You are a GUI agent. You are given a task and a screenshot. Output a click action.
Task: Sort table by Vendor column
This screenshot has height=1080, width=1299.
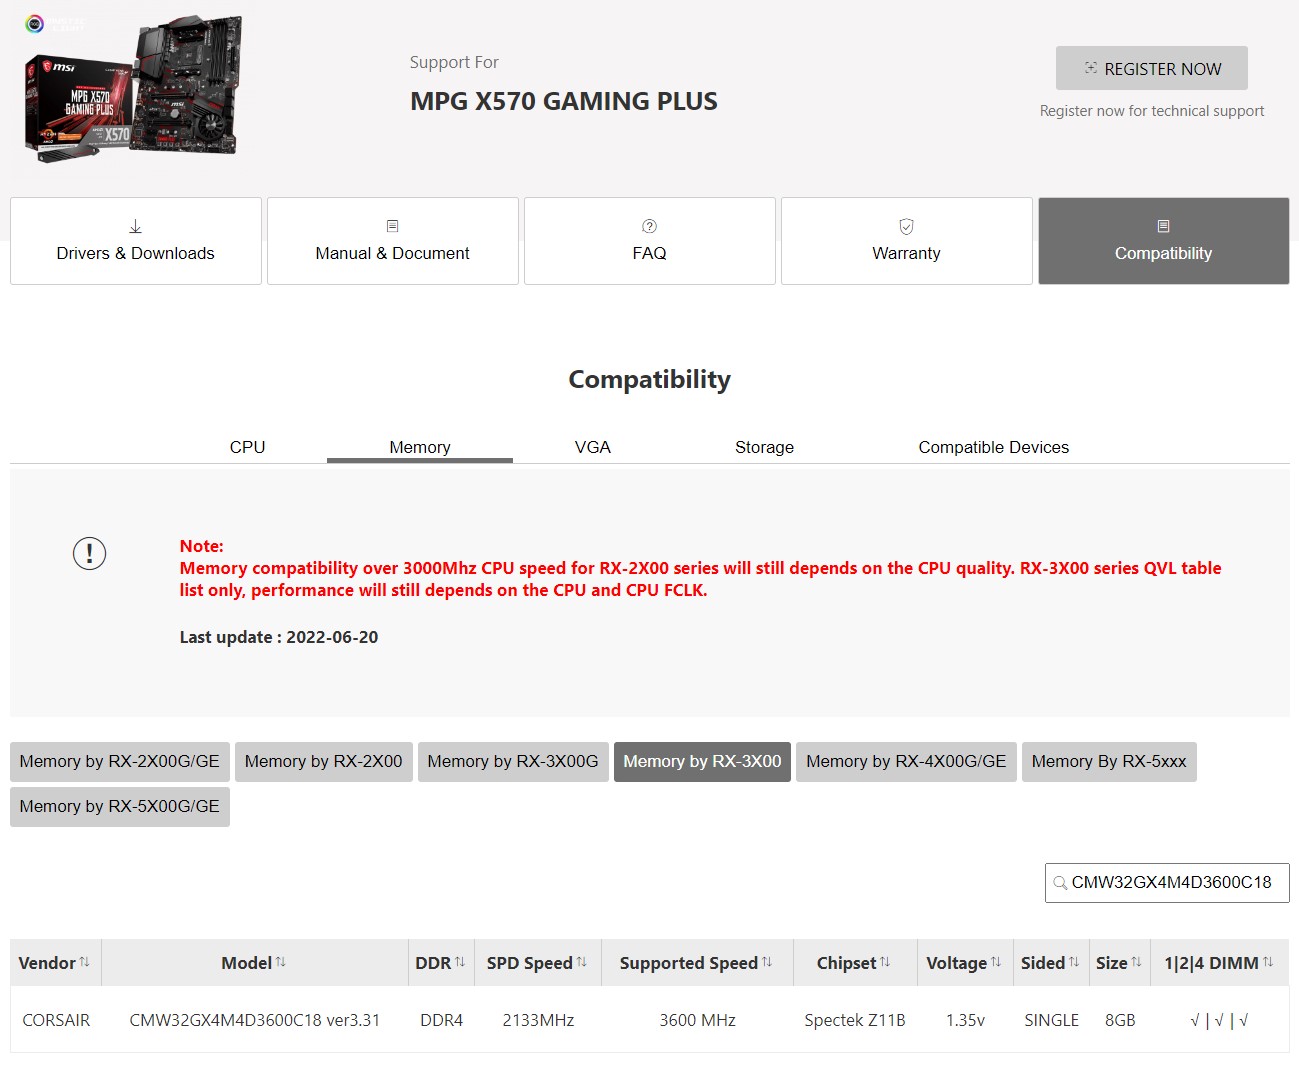point(55,963)
